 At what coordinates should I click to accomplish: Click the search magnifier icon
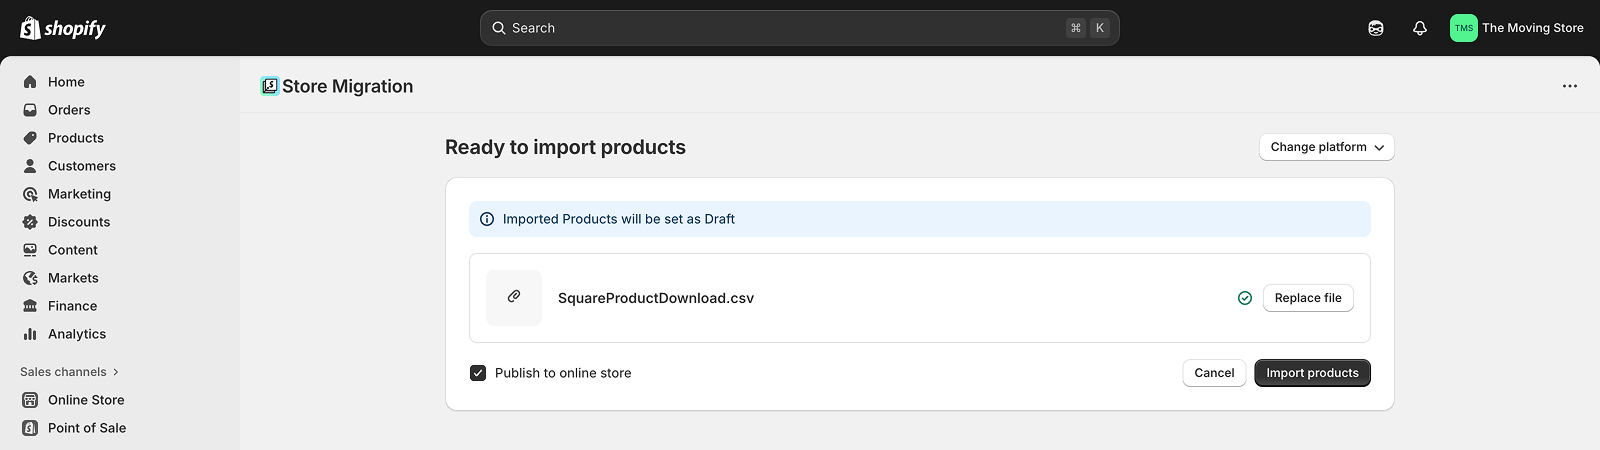point(499,28)
